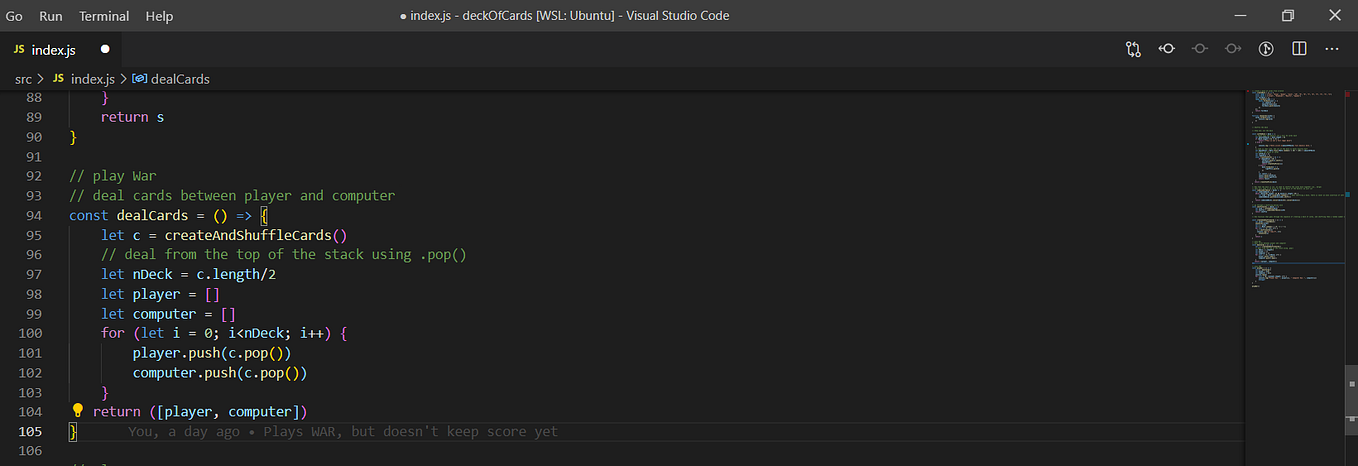Image resolution: width=1358 pixels, height=466 pixels.
Task: Select line number 94 in gutter
Action: (x=34, y=215)
